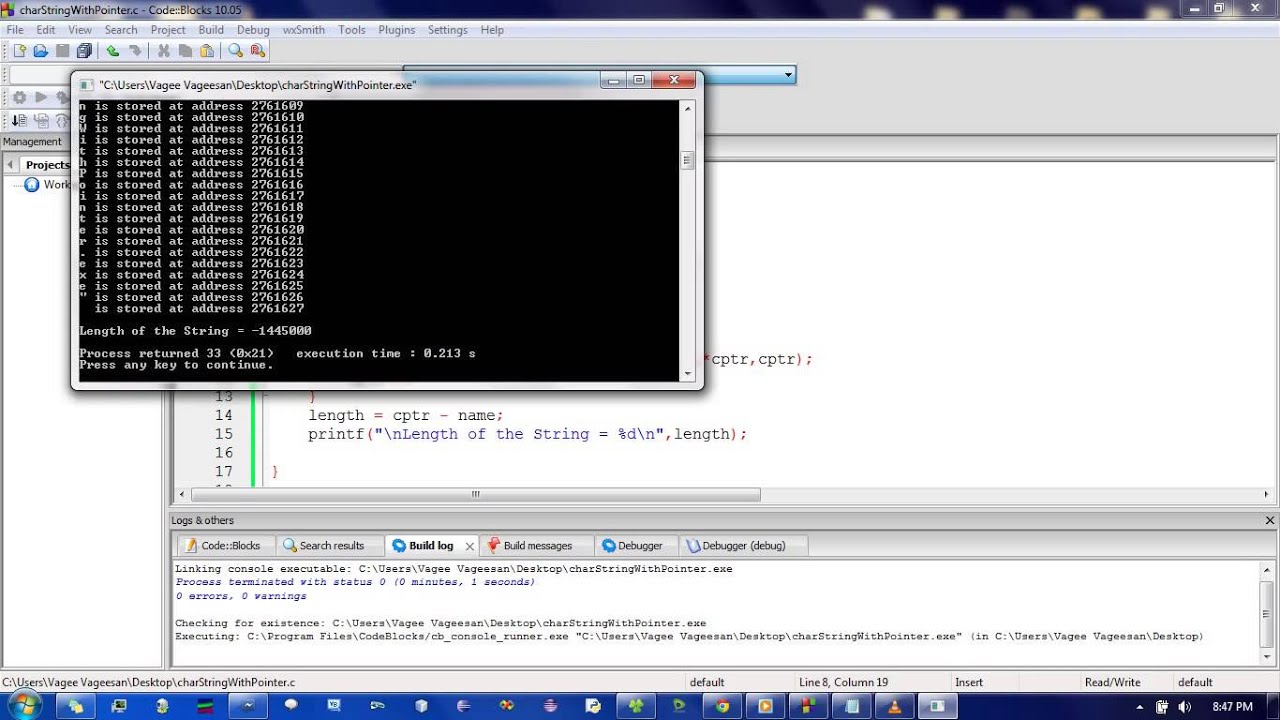Image resolution: width=1280 pixels, height=720 pixels.
Task: Click the Build gear icon
Action: tap(19, 97)
